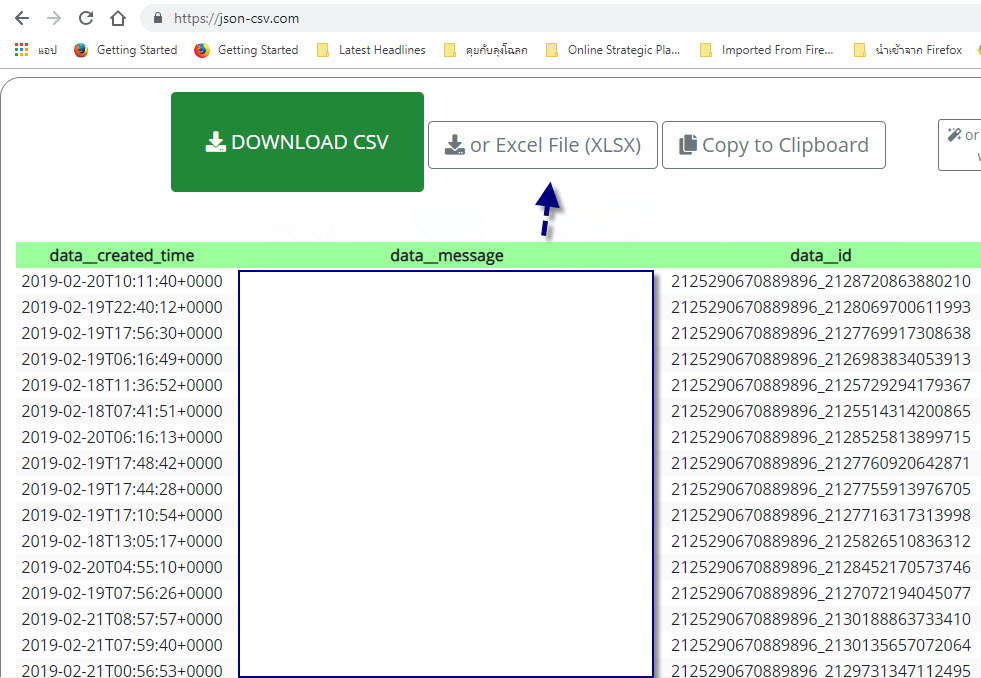This screenshot has width=981, height=678.
Task: Select id 2125290670889896_212776991730863
Action: coord(820,333)
